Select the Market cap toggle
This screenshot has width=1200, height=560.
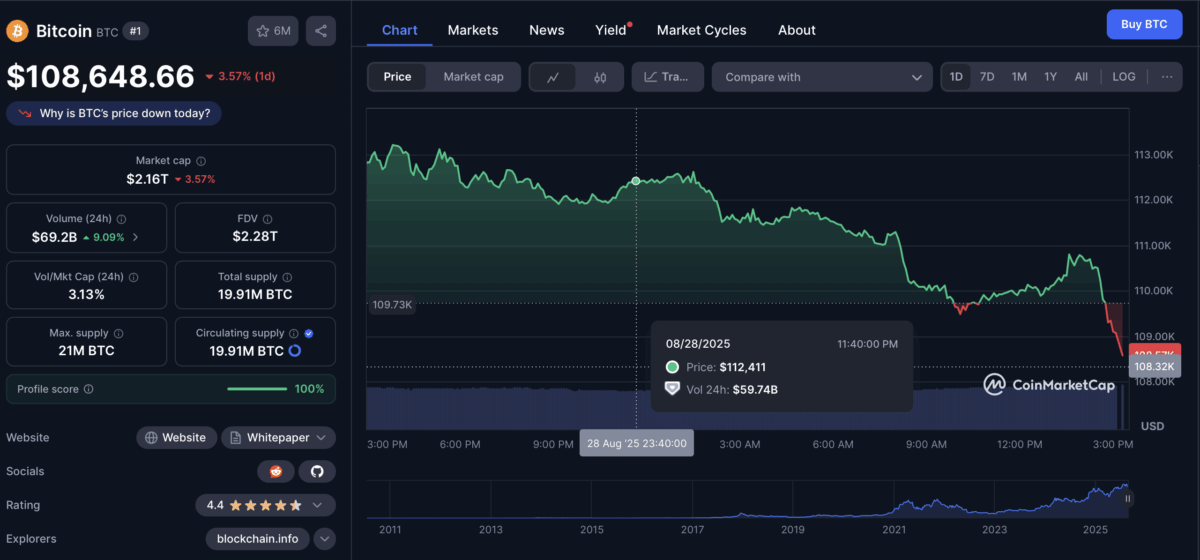point(473,77)
